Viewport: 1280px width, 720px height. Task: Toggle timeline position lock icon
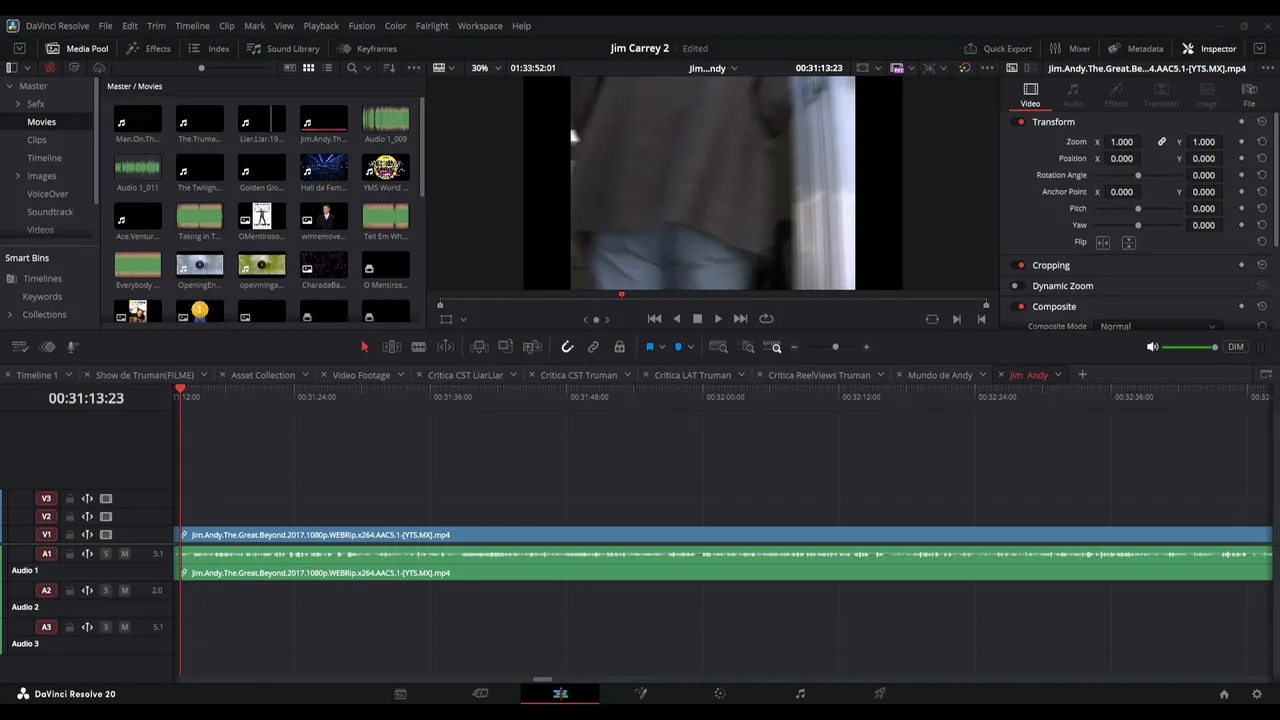pyautogui.click(x=619, y=347)
